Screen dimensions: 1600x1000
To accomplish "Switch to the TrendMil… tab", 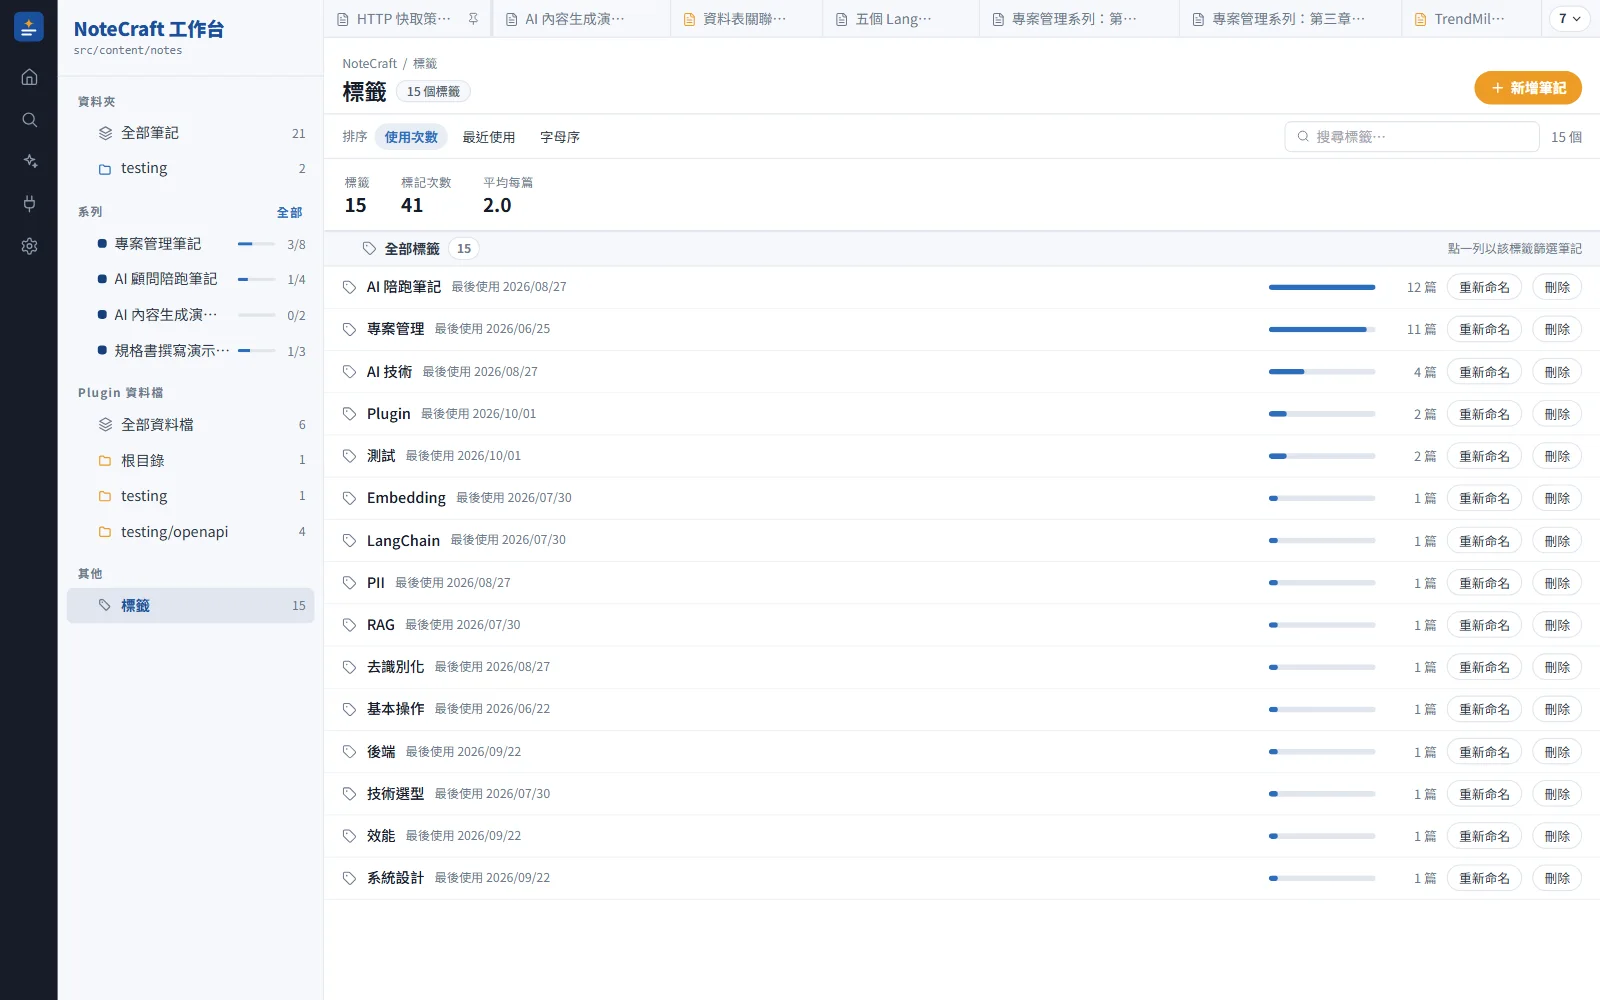I will [1470, 19].
